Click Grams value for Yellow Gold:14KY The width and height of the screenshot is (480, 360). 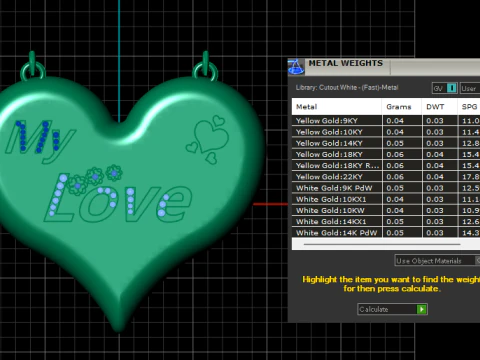click(395, 143)
